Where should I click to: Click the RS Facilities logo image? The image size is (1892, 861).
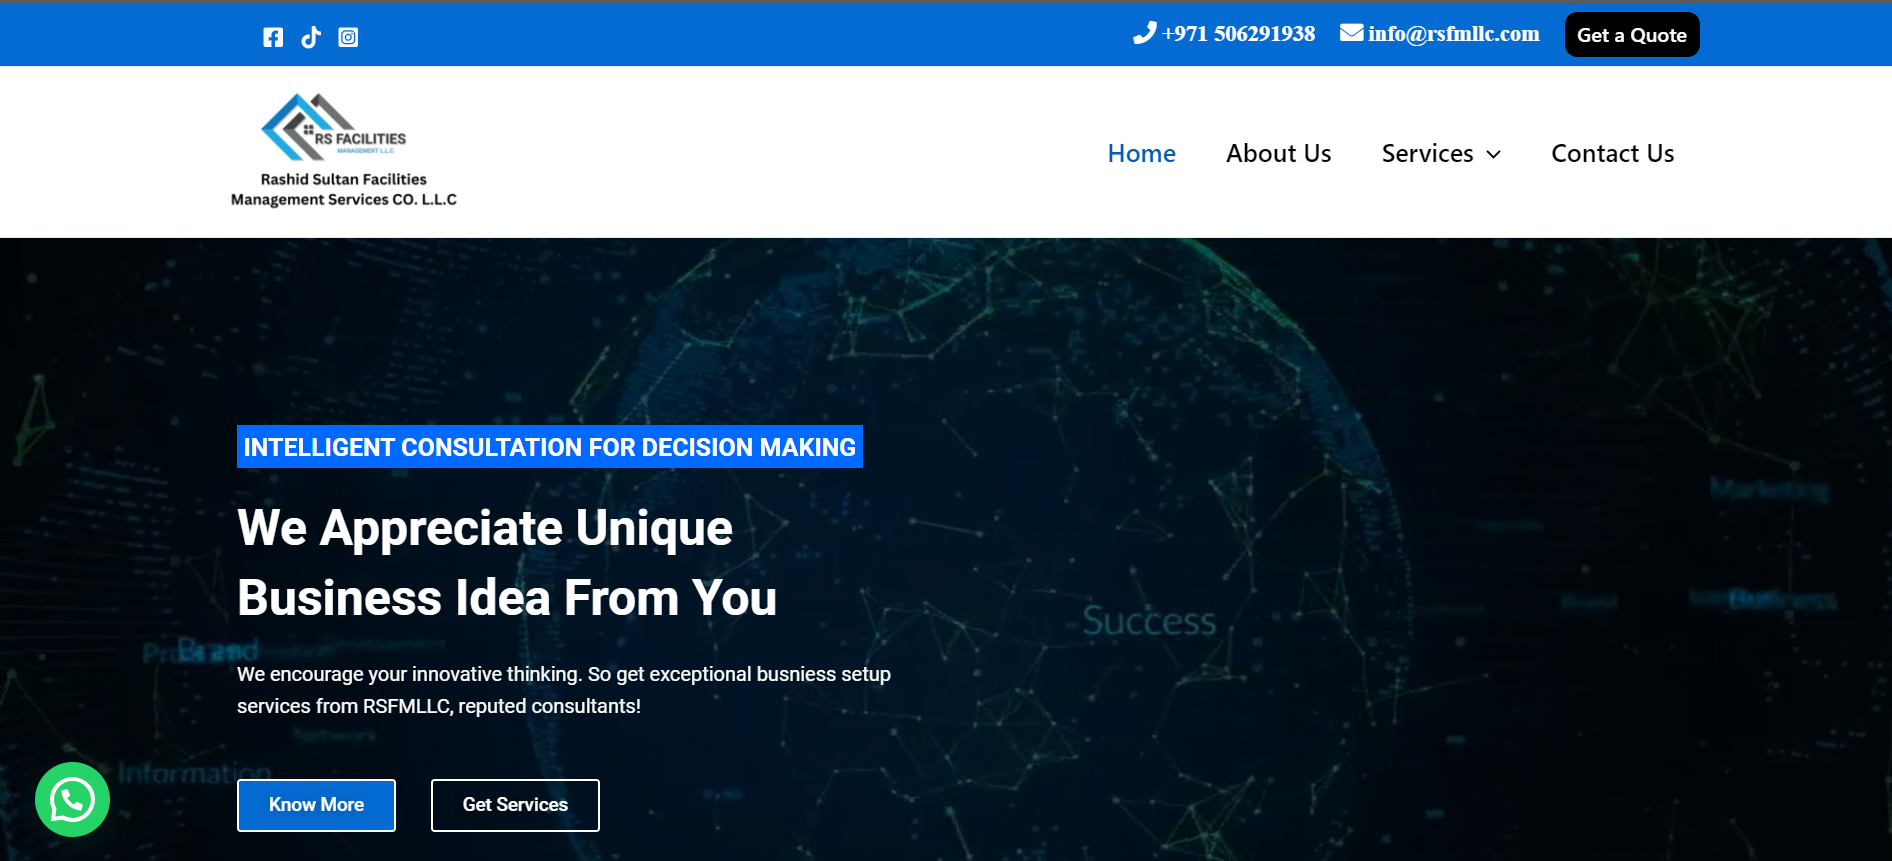click(333, 127)
